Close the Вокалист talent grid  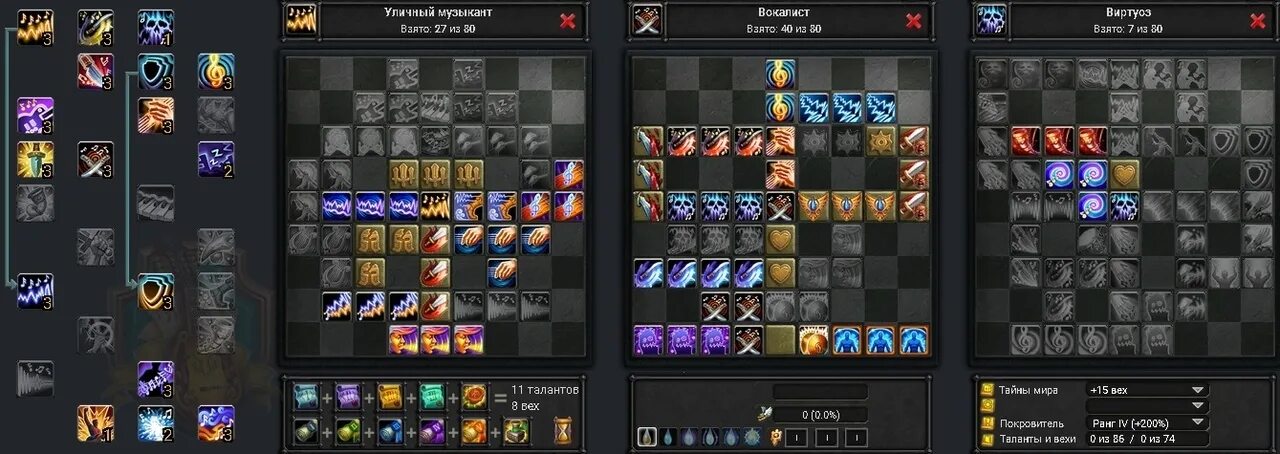point(913,21)
